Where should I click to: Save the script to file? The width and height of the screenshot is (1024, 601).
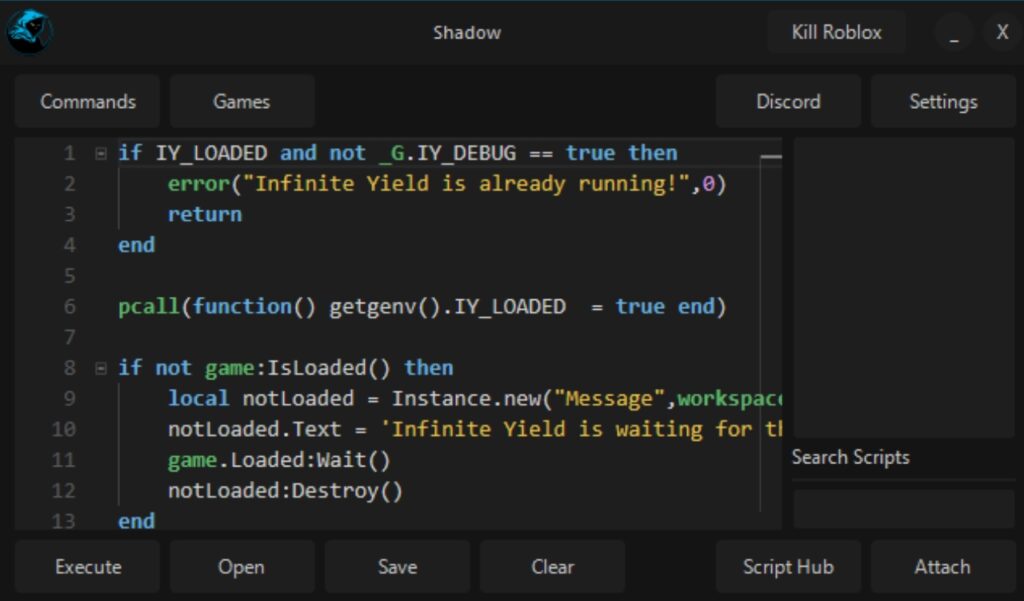tap(397, 566)
